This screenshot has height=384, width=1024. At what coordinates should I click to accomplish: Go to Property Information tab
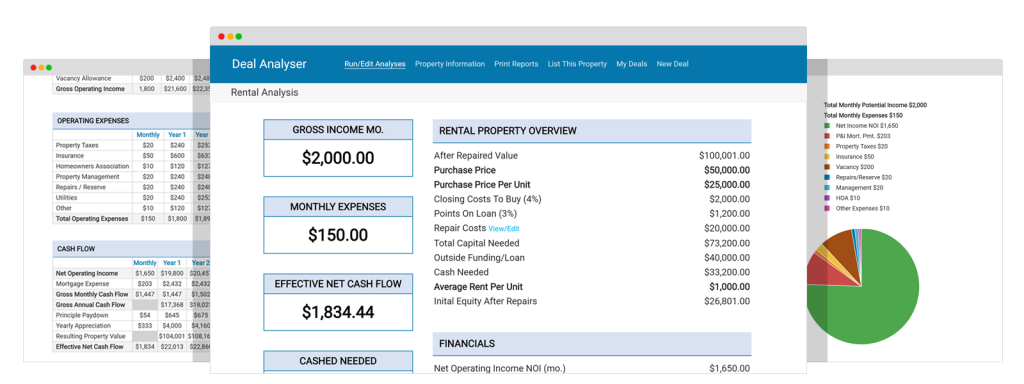[450, 64]
